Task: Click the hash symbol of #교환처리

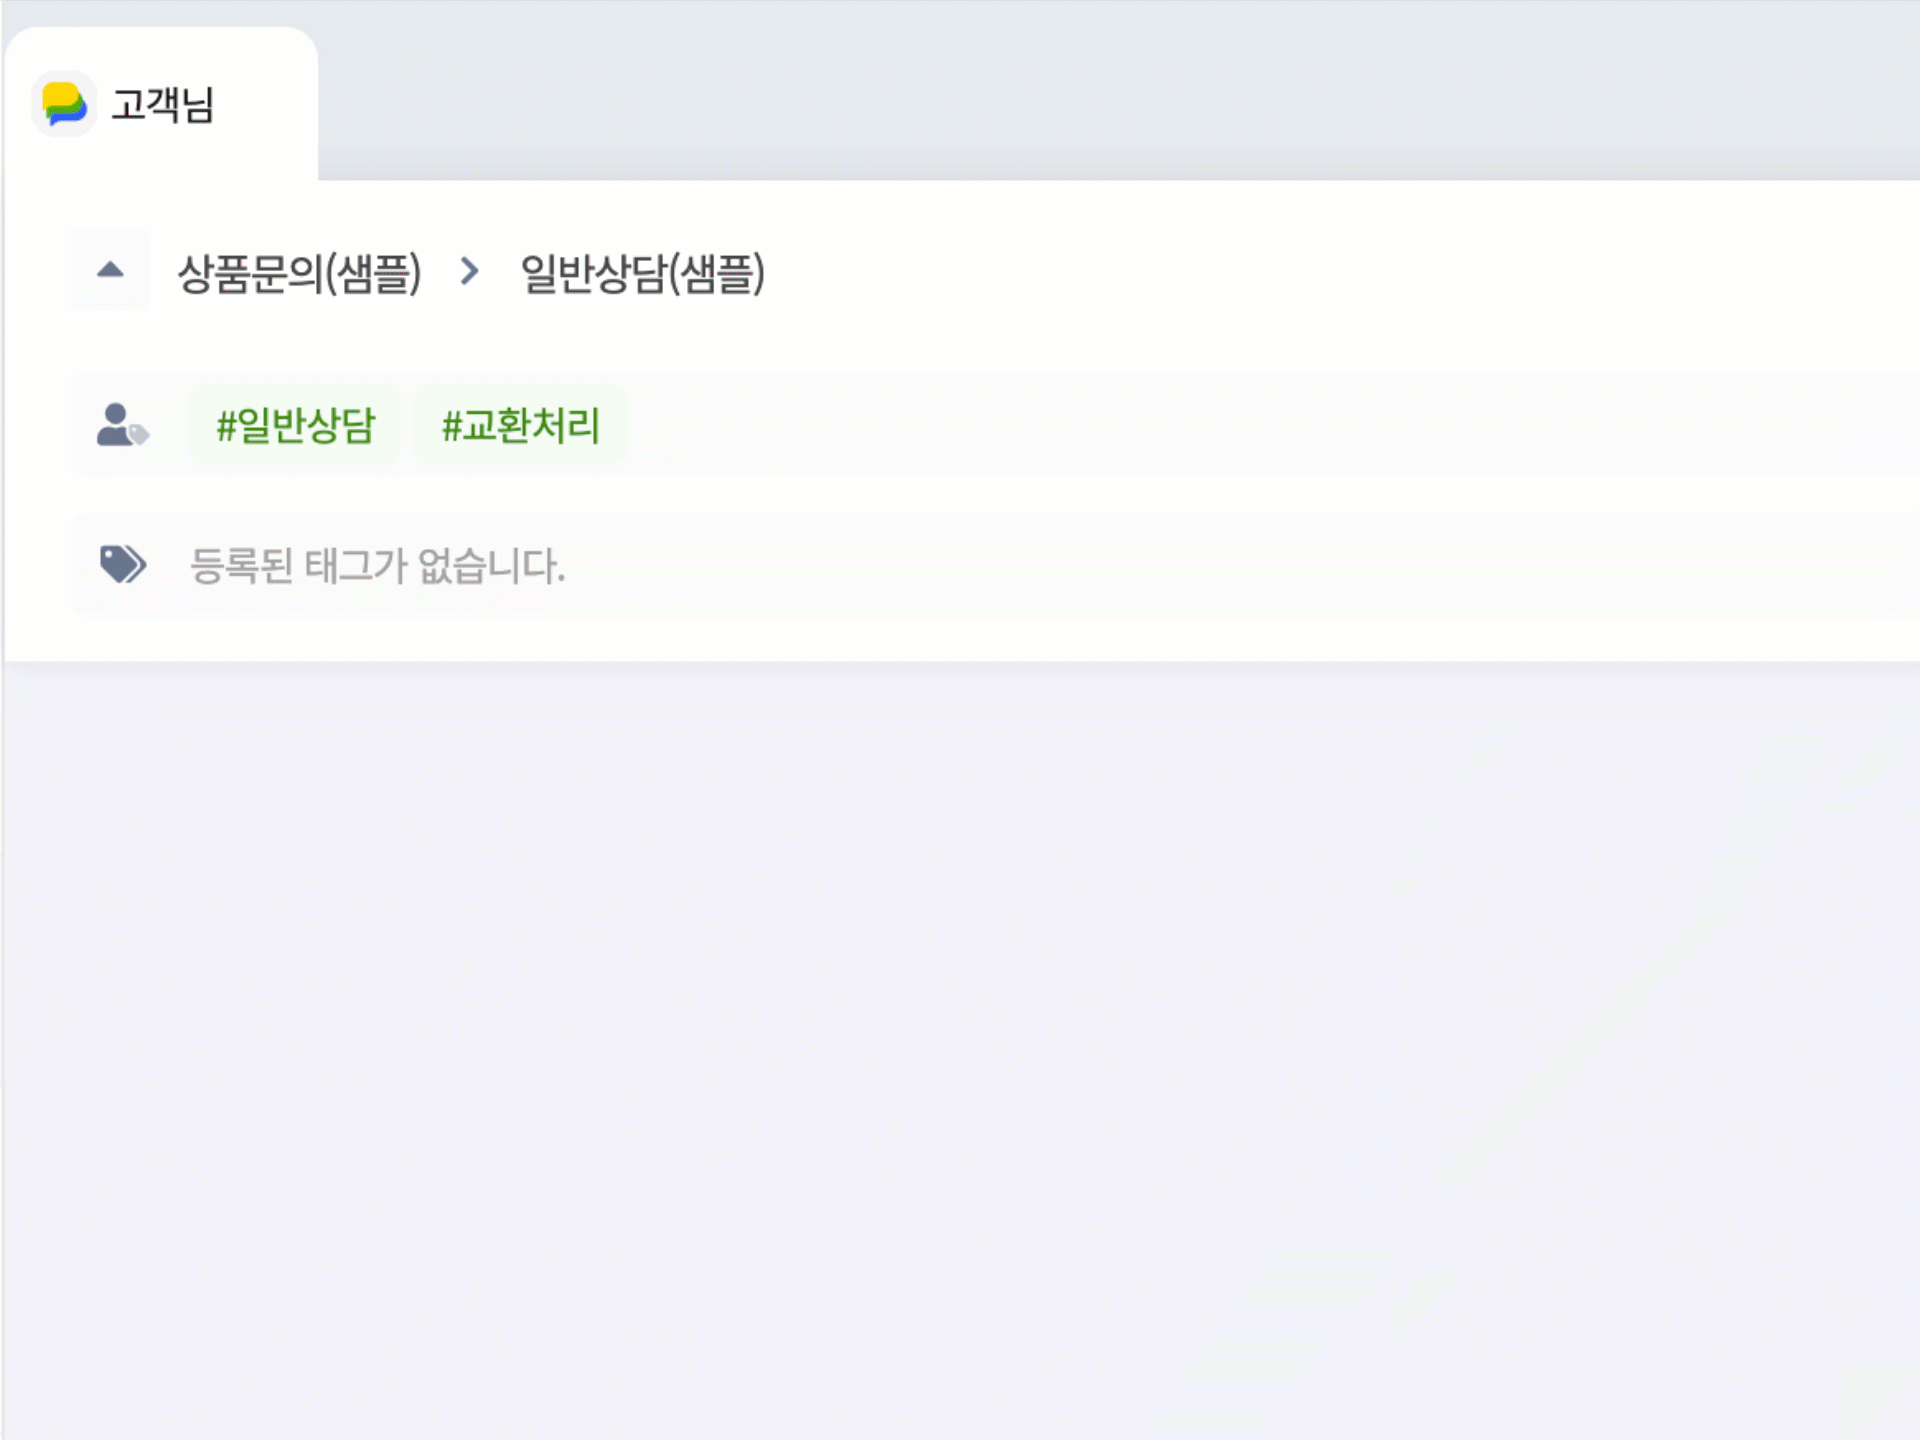Action: pos(451,426)
